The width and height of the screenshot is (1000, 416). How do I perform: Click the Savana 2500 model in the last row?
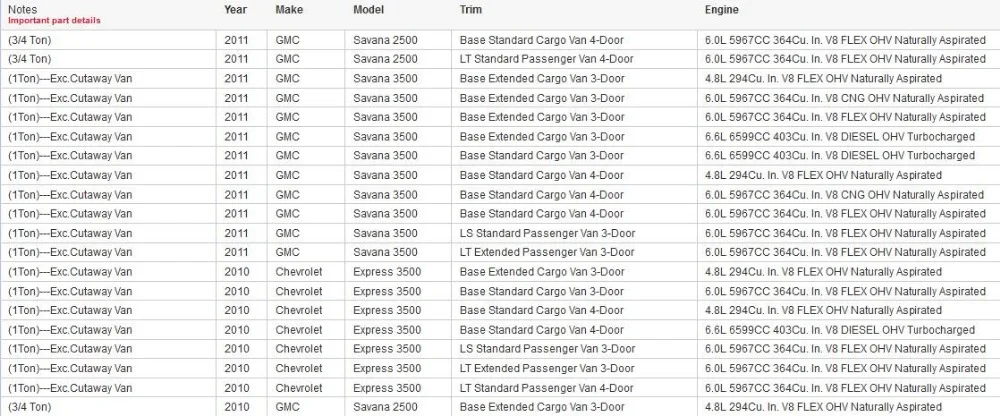[385, 407]
